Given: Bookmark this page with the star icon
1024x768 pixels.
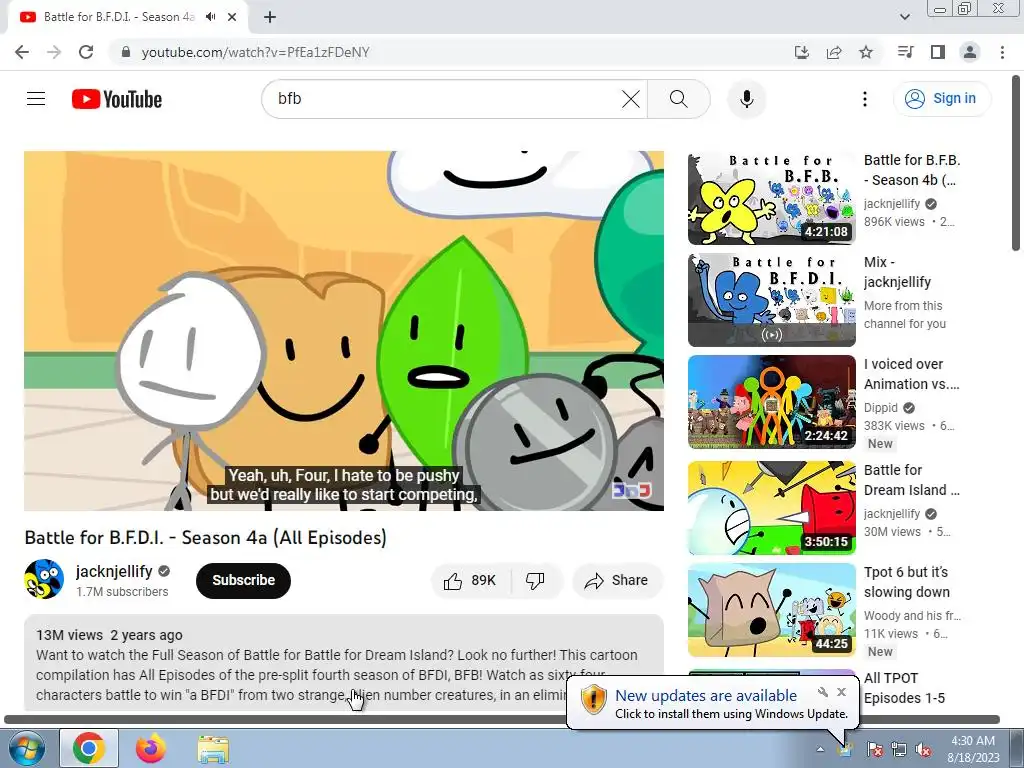Looking at the screenshot, I should click(866, 52).
